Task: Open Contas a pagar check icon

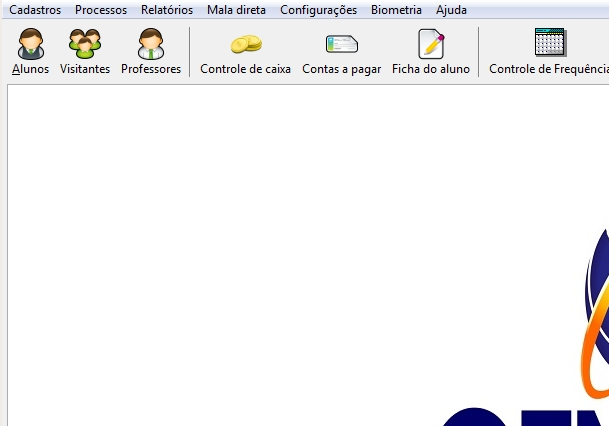Action: [x=342, y=44]
